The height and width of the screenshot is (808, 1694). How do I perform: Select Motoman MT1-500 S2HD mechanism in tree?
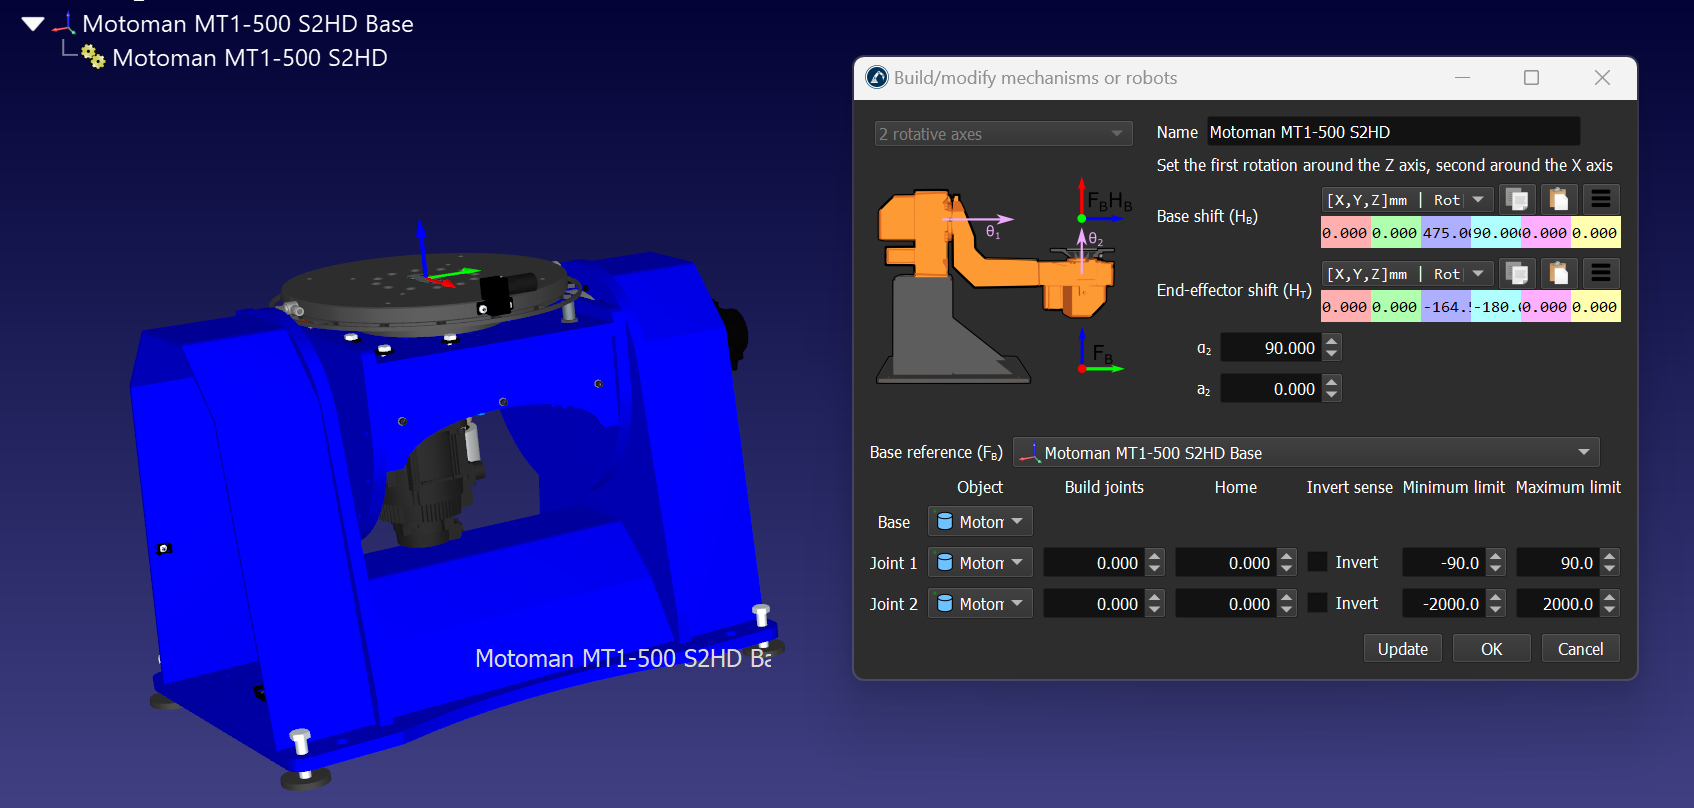[x=249, y=58]
